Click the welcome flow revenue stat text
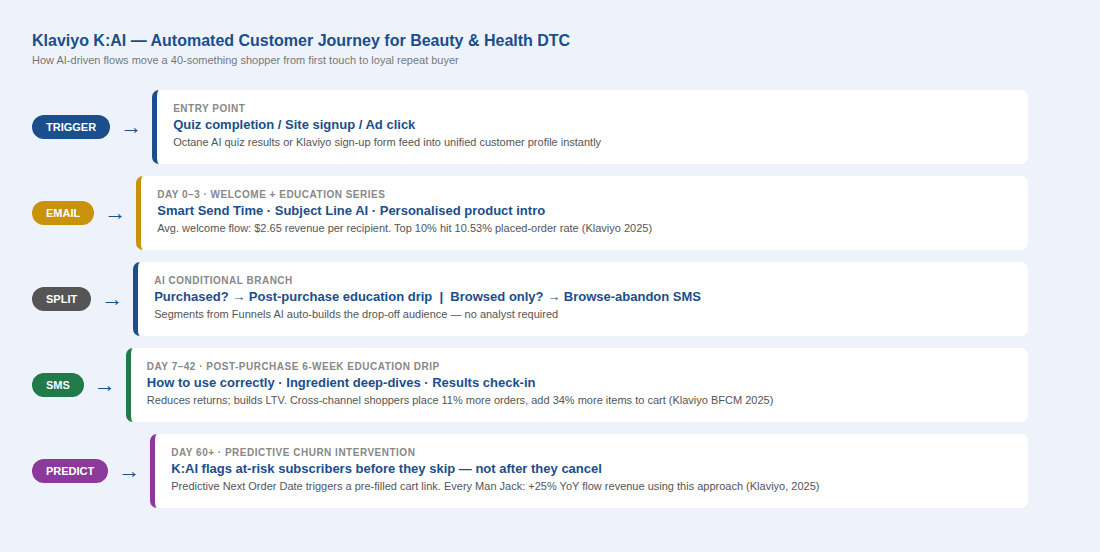 405,229
